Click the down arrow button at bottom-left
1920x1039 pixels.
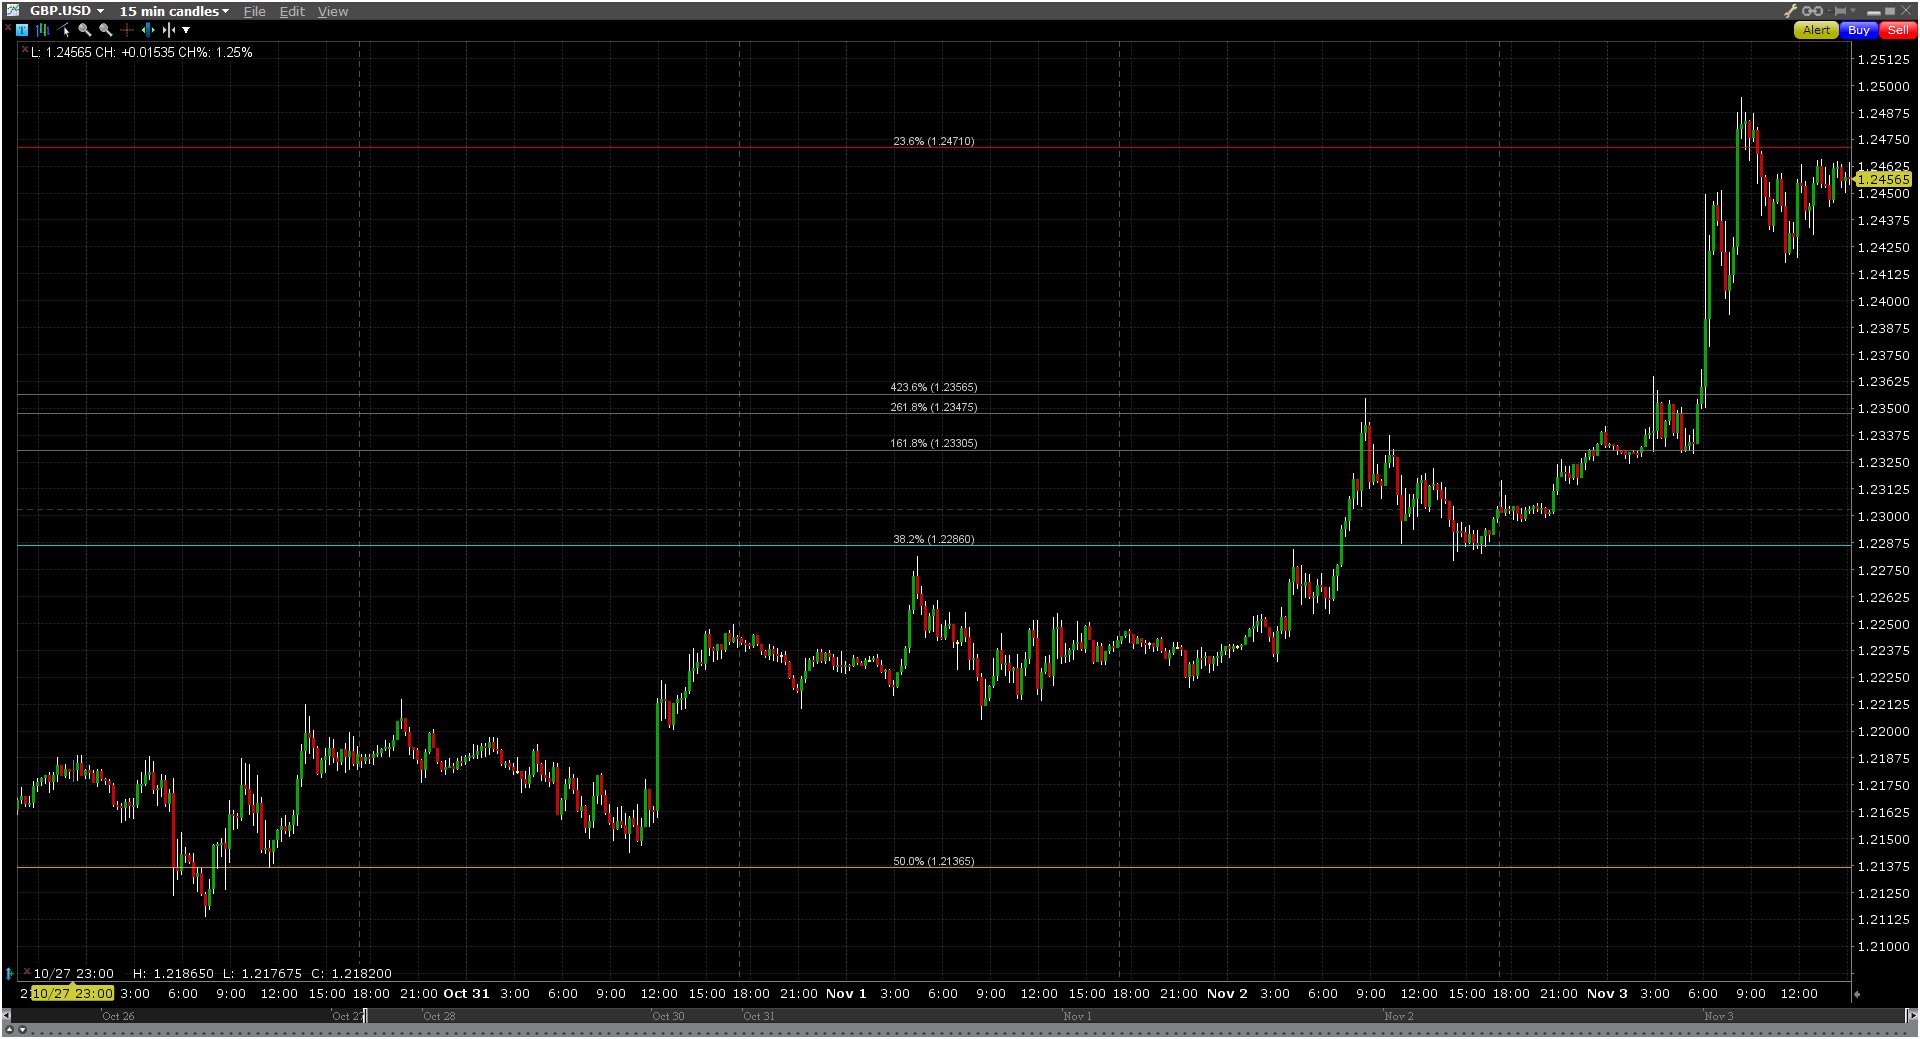click(x=22, y=1030)
